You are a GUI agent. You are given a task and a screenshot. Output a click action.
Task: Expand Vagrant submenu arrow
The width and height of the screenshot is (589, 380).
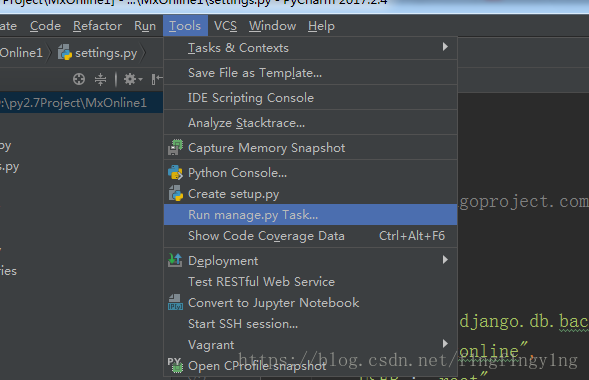pos(445,344)
